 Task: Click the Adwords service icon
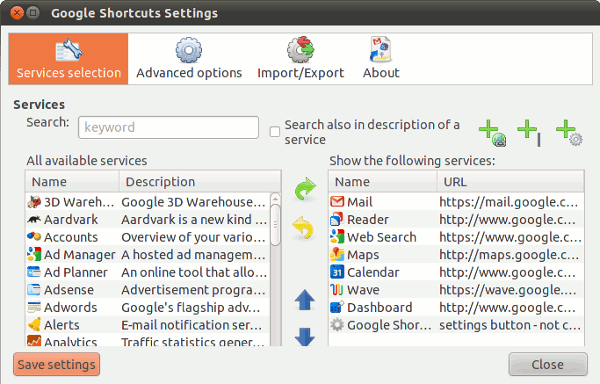(34, 307)
